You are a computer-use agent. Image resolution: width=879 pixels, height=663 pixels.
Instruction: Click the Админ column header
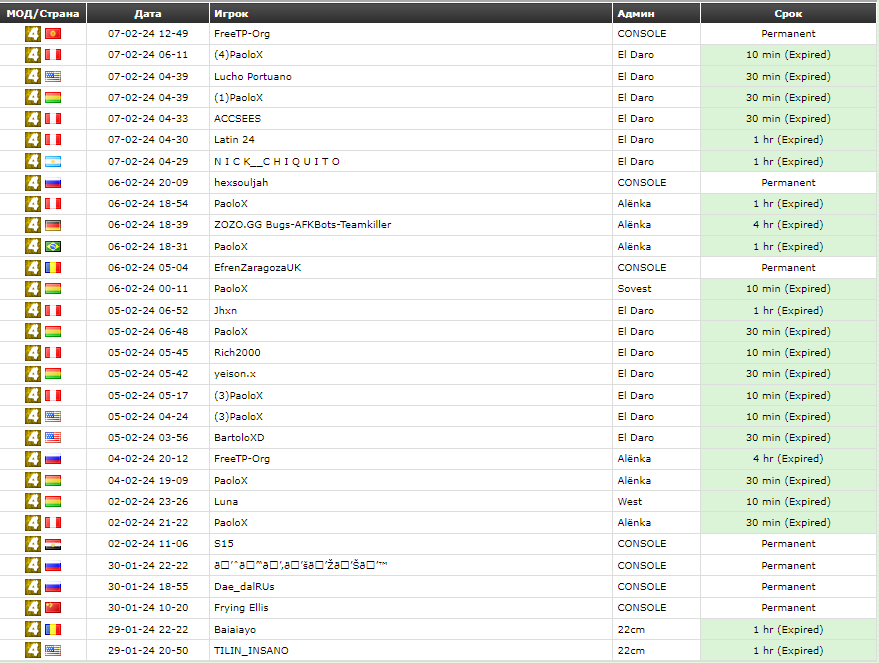click(x=637, y=14)
